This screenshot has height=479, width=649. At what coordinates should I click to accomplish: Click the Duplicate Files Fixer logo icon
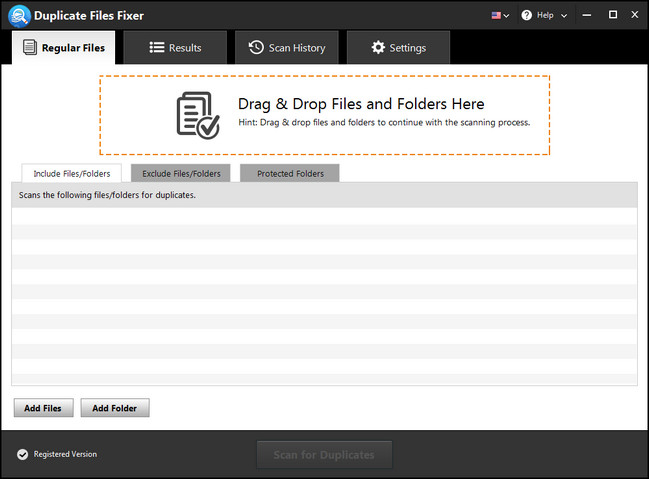[x=17, y=15]
